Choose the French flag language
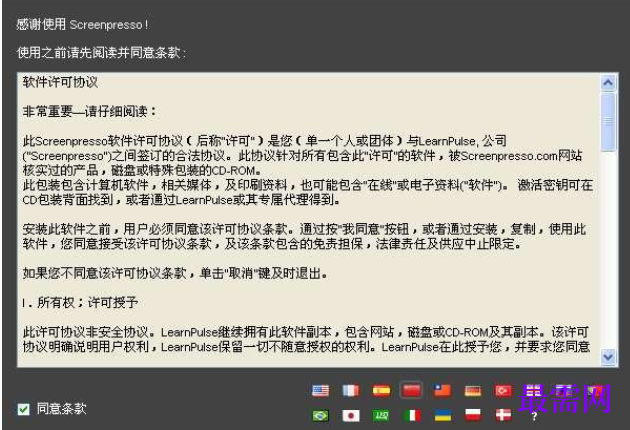 tap(351, 390)
